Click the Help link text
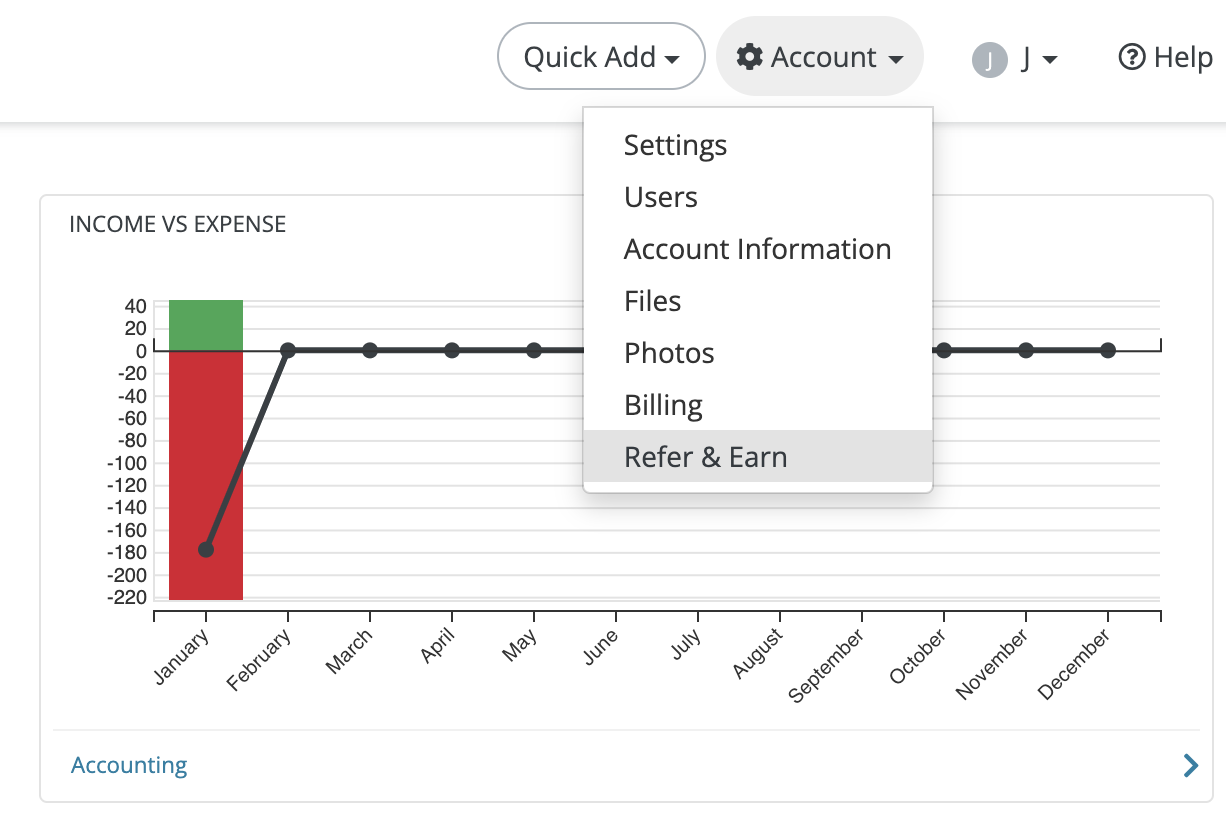Screen dimensions: 1226x822 1183,57
